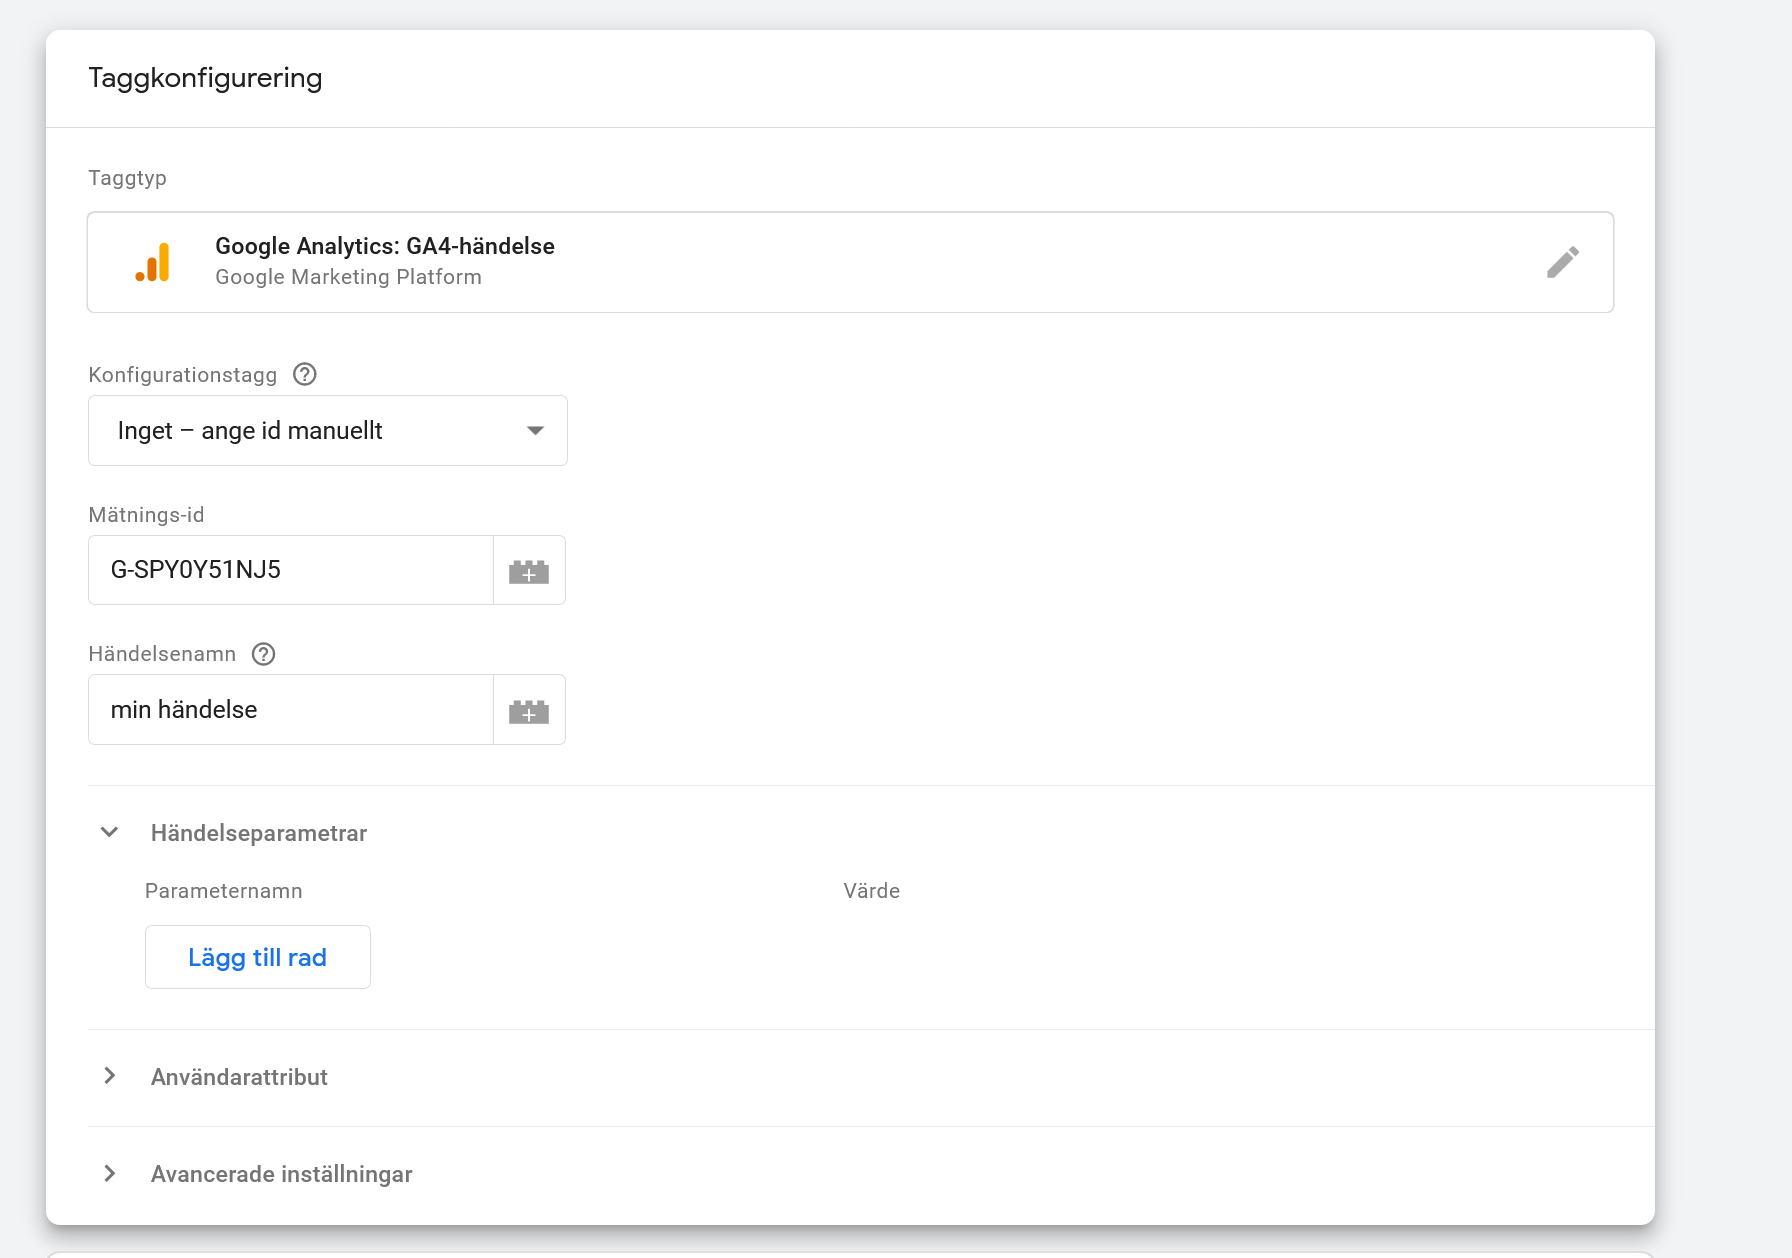
Task: Click the help icon next to Konfigurationstagg
Action: coord(304,374)
